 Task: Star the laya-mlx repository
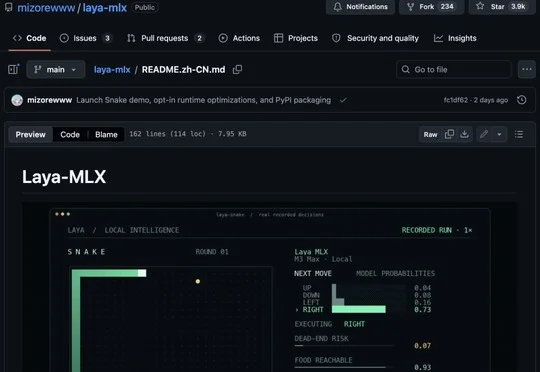pyautogui.click(x=502, y=7)
